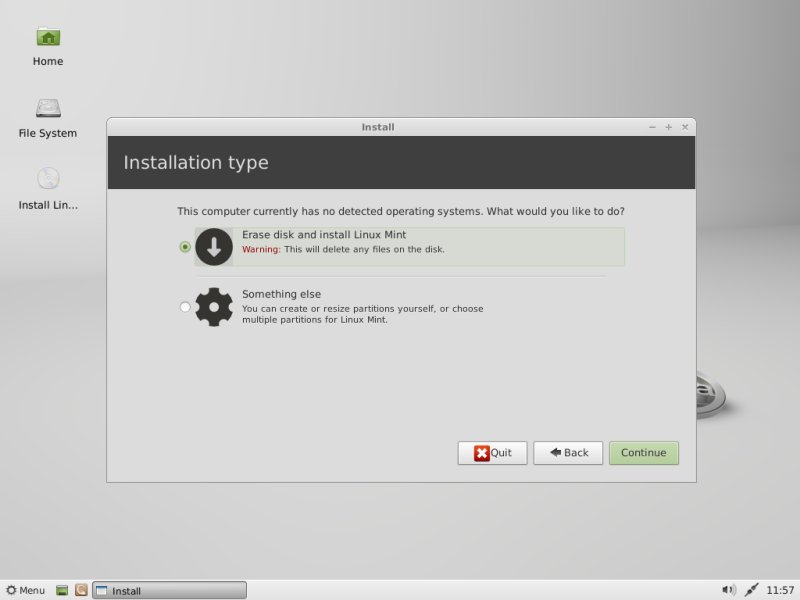Switch to the Install taskbar window item

(169, 590)
